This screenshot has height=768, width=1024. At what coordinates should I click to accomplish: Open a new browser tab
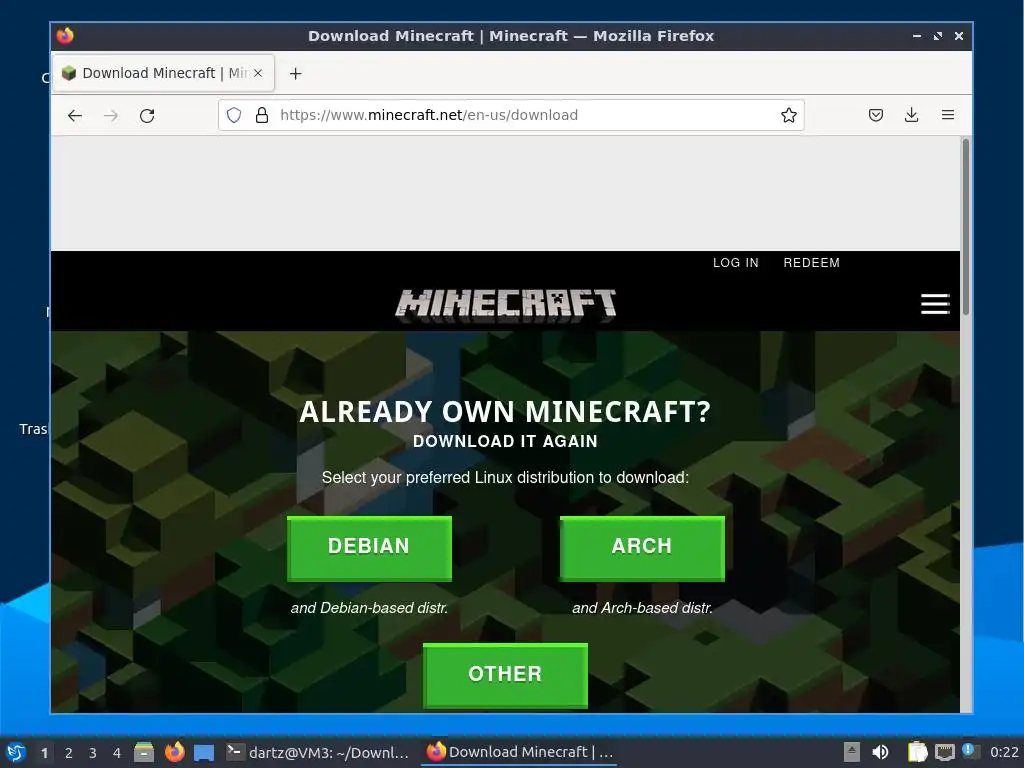tap(295, 74)
